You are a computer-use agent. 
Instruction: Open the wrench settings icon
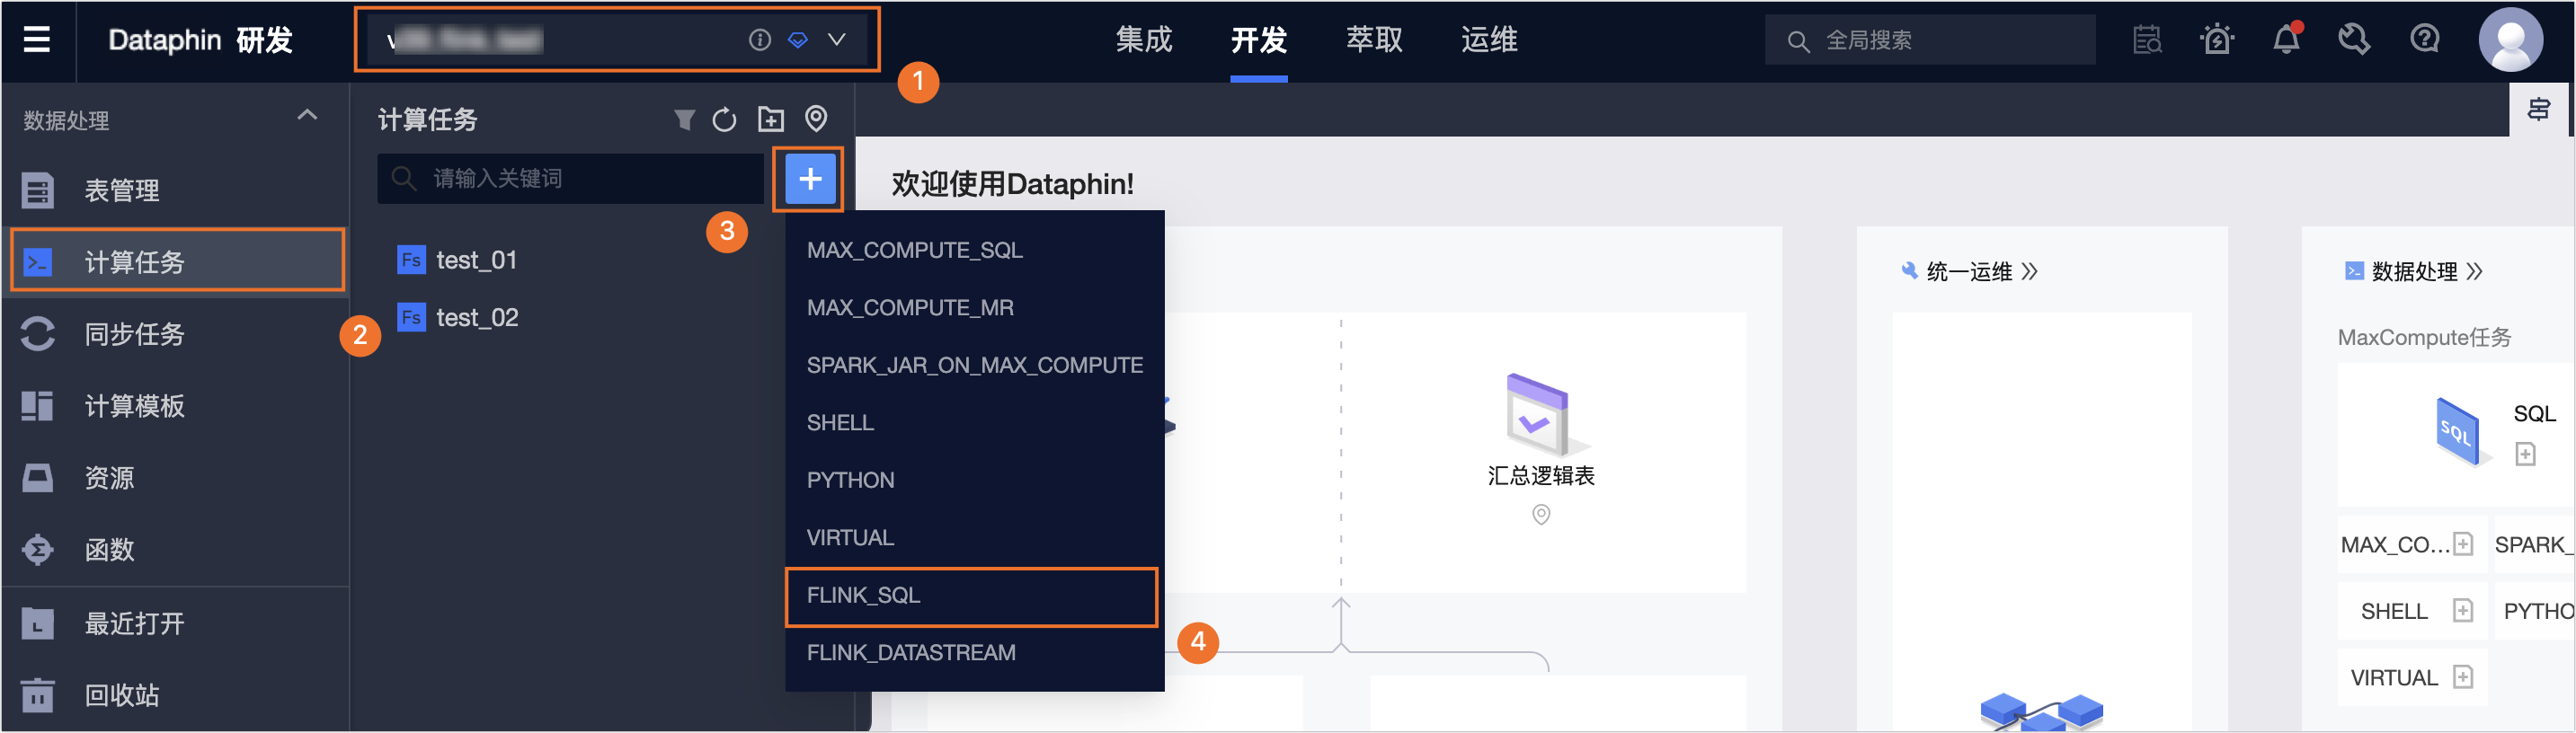[x=2354, y=40]
